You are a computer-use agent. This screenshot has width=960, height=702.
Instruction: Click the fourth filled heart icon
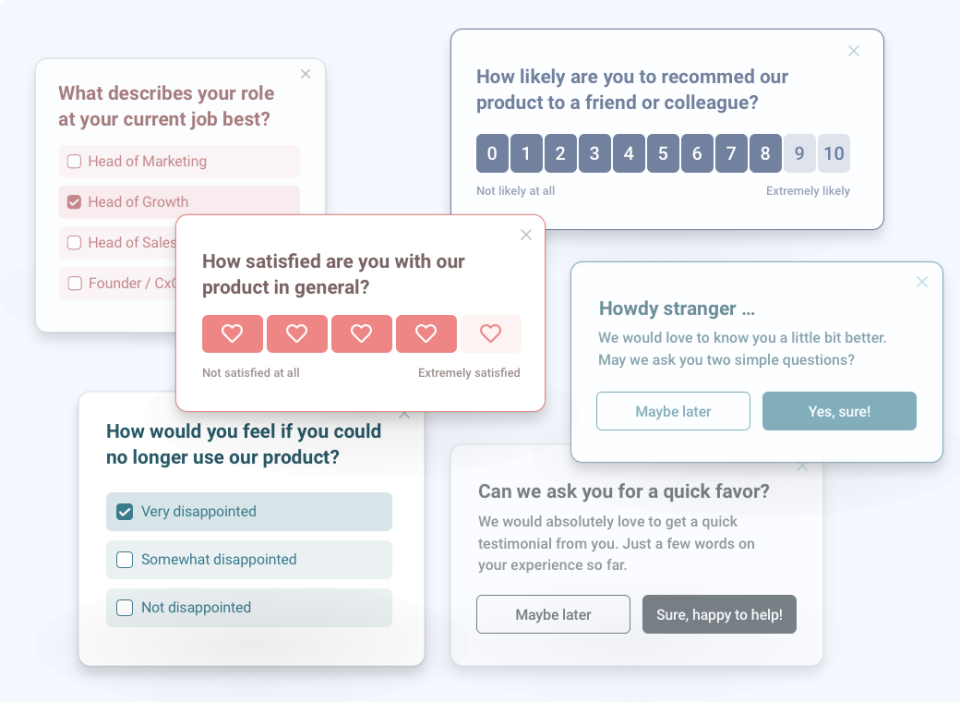point(426,334)
